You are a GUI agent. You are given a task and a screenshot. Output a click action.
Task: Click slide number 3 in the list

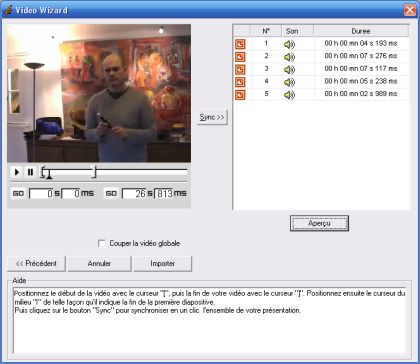click(266, 69)
